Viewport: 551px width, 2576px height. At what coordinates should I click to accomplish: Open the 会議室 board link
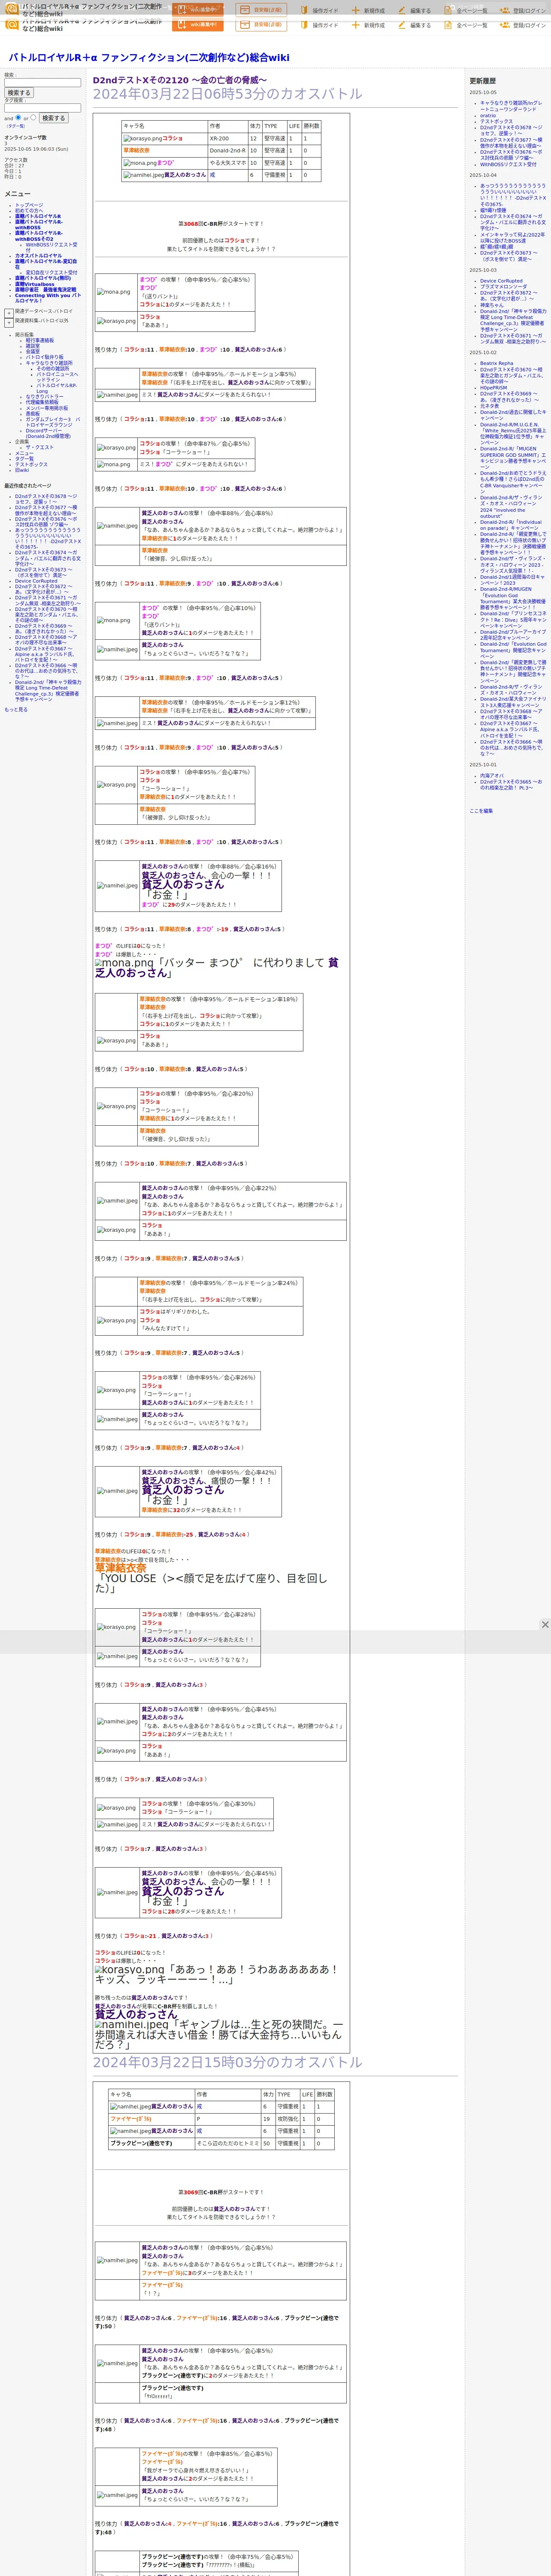33,352
